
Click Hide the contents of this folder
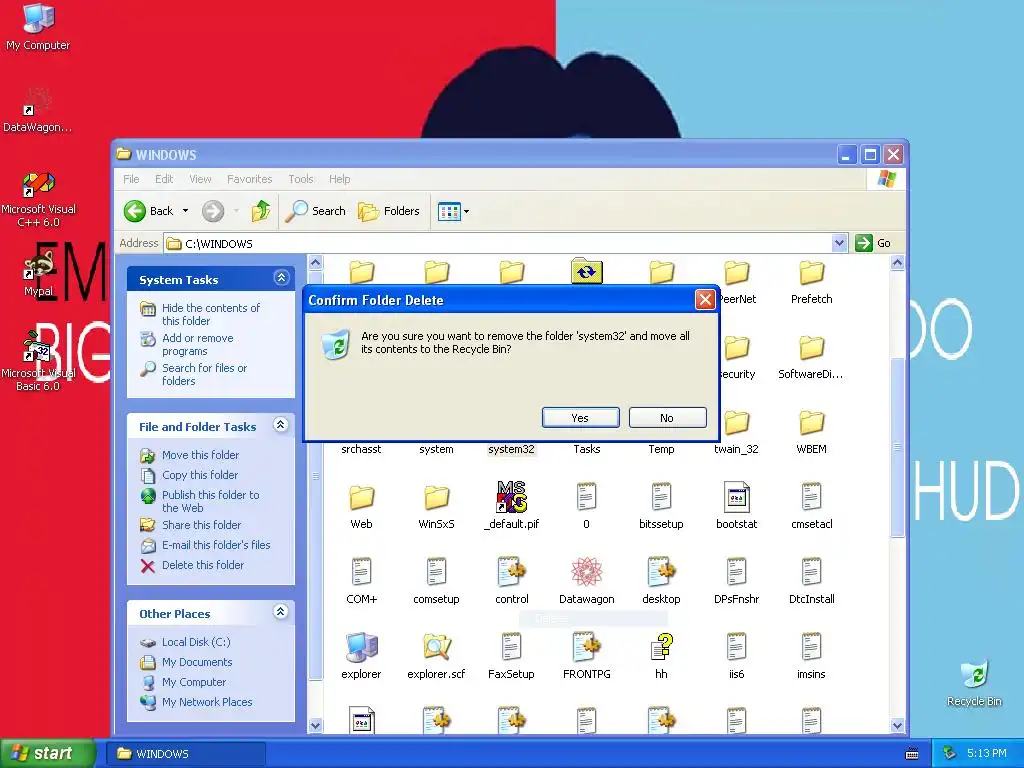pos(210,314)
